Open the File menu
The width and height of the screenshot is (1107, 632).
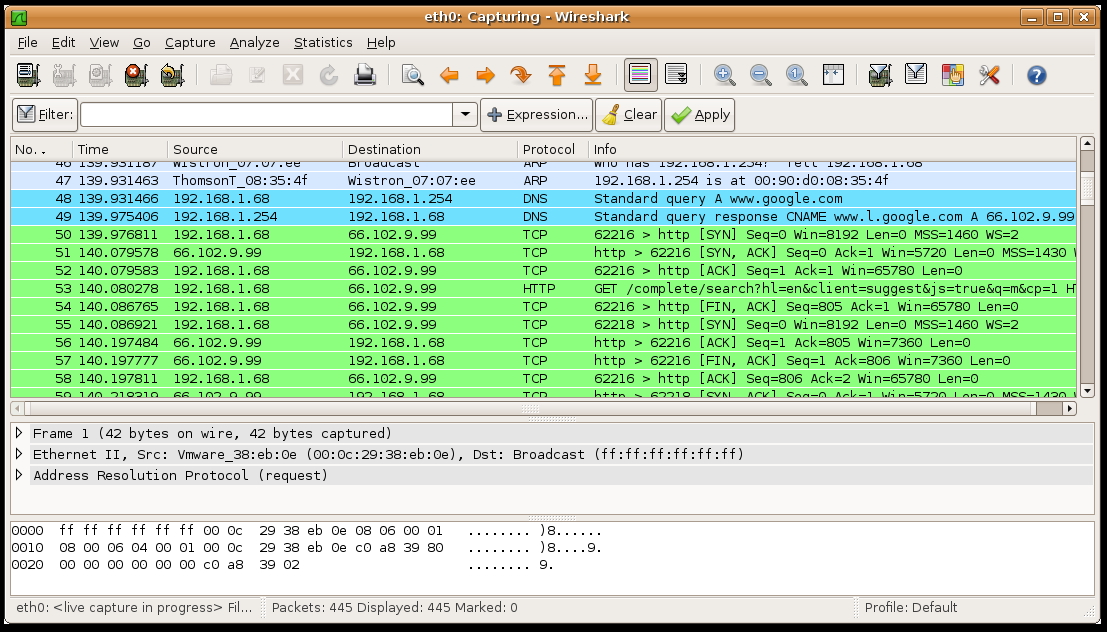28,42
